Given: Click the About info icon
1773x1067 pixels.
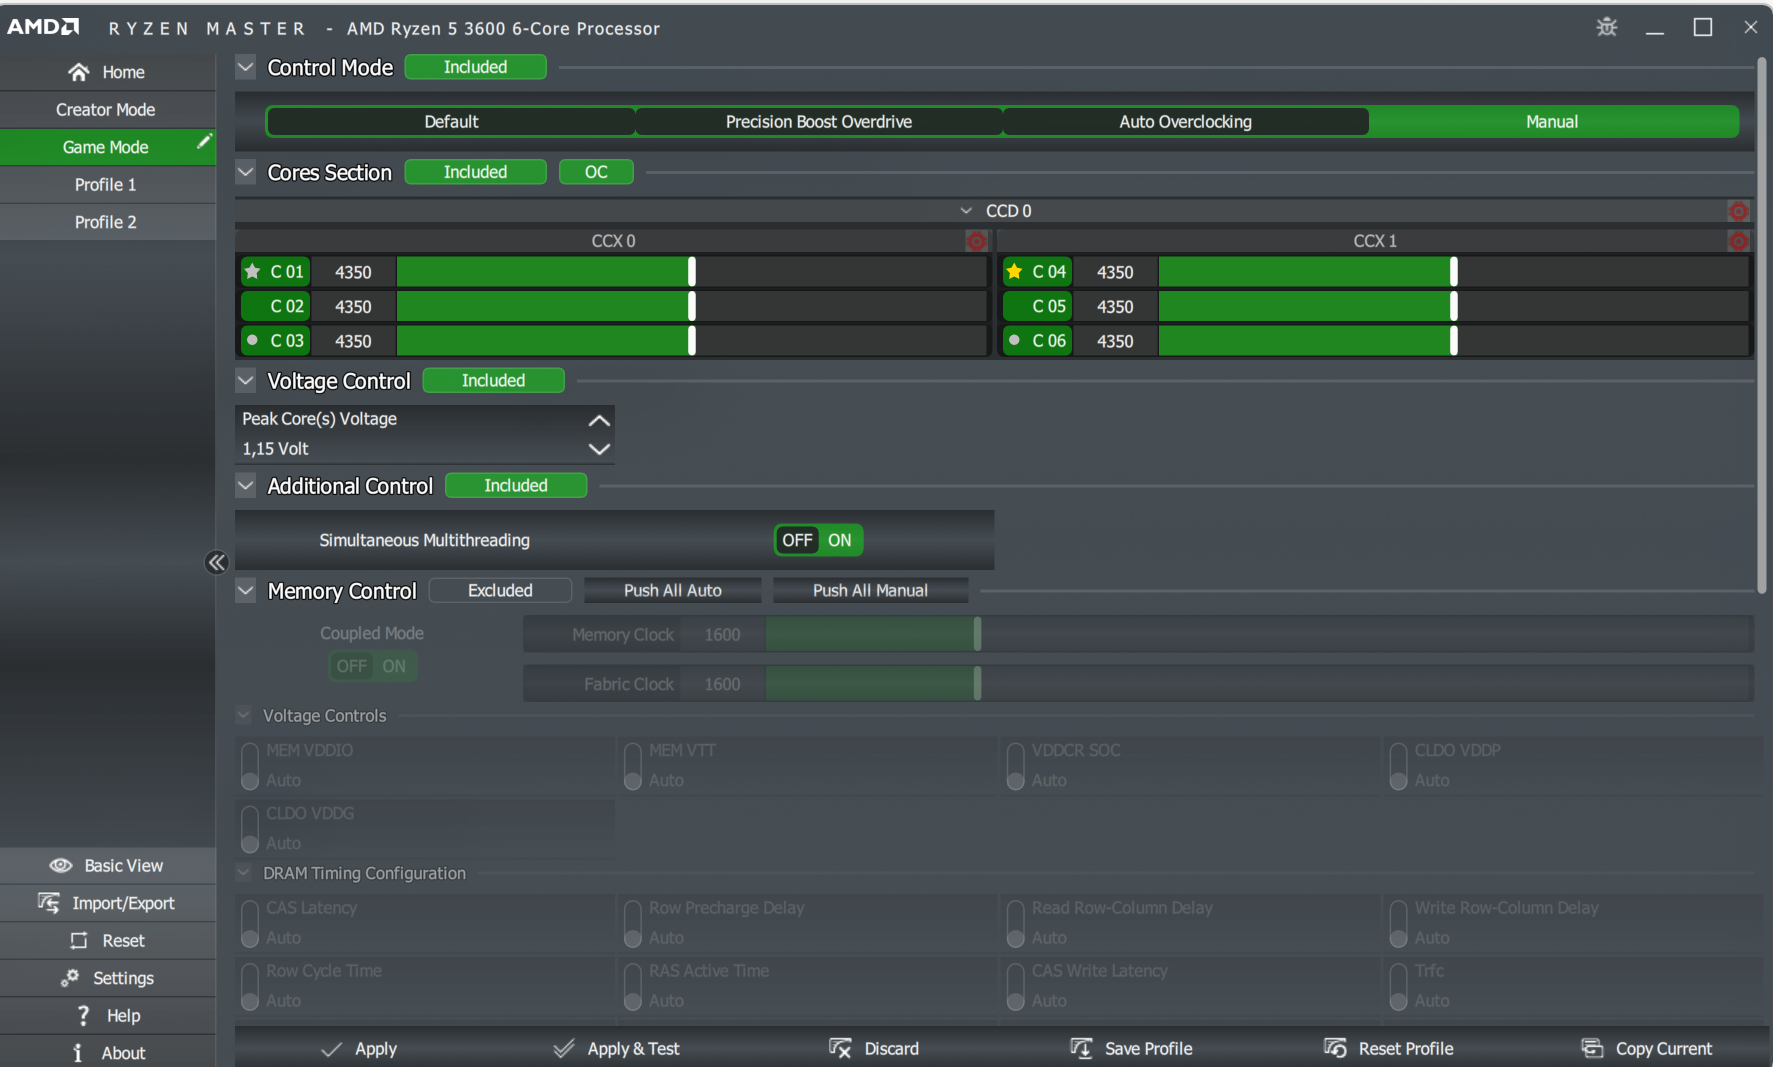Looking at the screenshot, I should coord(78,1052).
